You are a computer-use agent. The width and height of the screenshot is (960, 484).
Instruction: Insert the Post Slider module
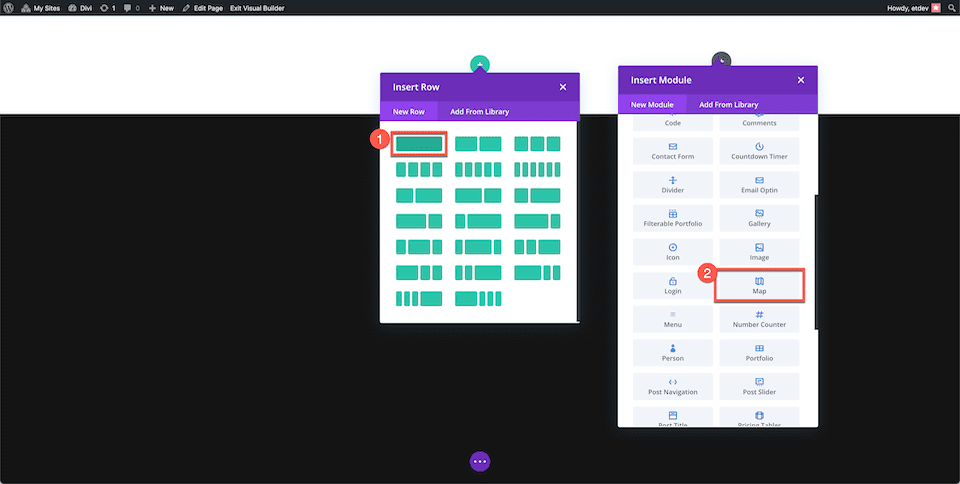[759, 387]
